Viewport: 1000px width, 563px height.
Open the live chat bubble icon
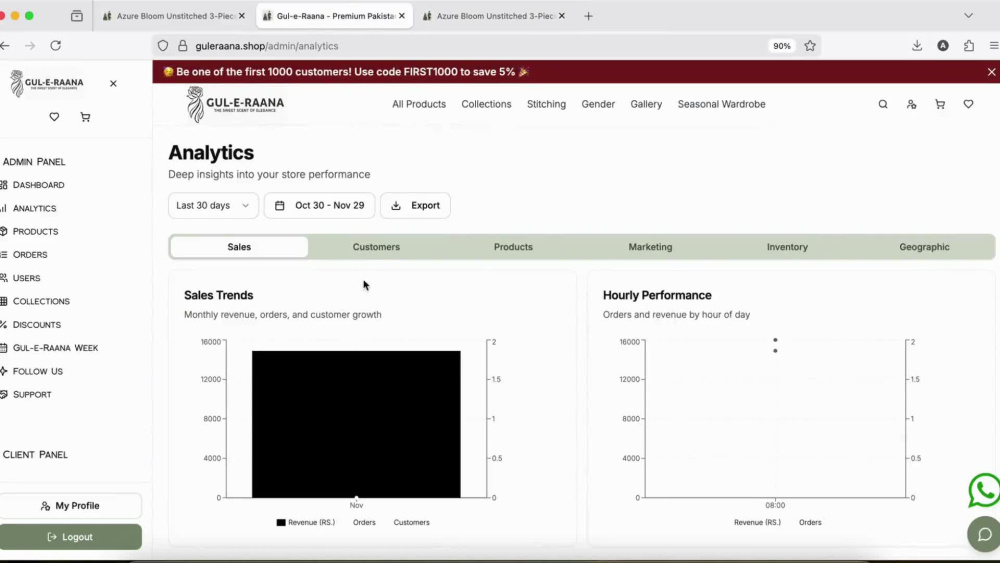(x=984, y=534)
